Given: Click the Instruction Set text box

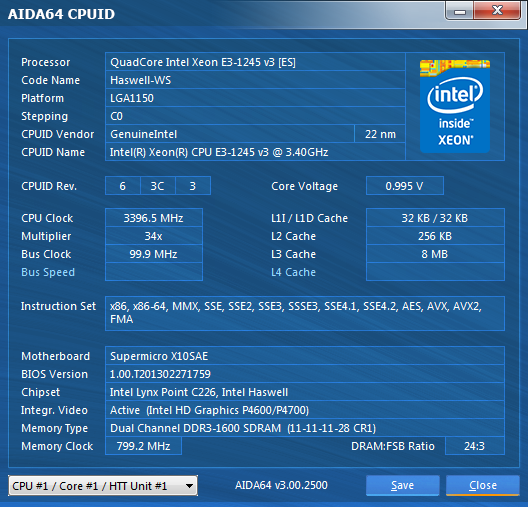Looking at the screenshot, I should 305,313.
